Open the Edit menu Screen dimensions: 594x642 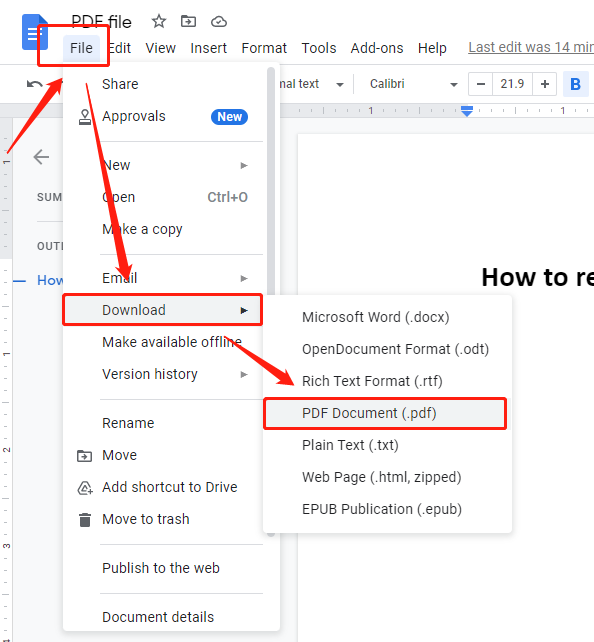pos(119,48)
